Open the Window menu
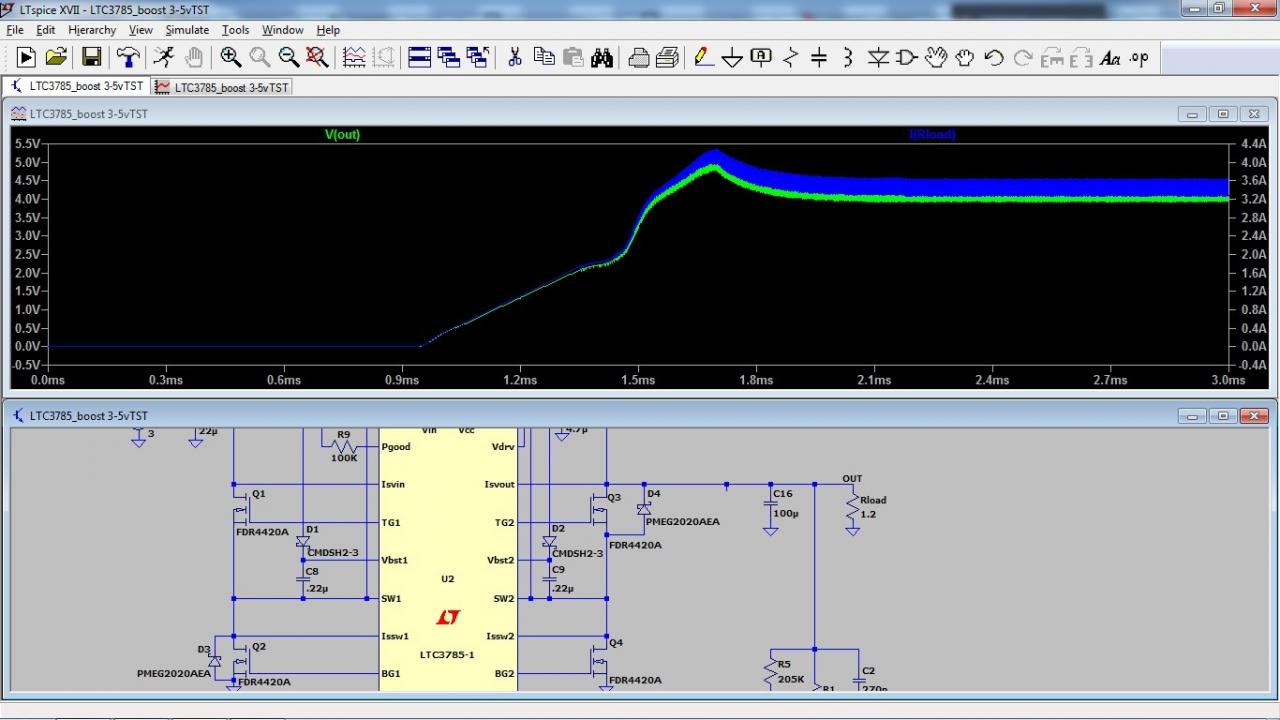The height and width of the screenshot is (720, 1280). pyautogui.click(x=284, y=30)
